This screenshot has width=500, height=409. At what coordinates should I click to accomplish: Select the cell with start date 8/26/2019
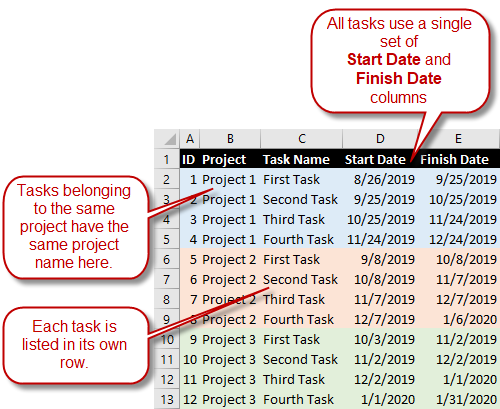click(x=380, y=179)
